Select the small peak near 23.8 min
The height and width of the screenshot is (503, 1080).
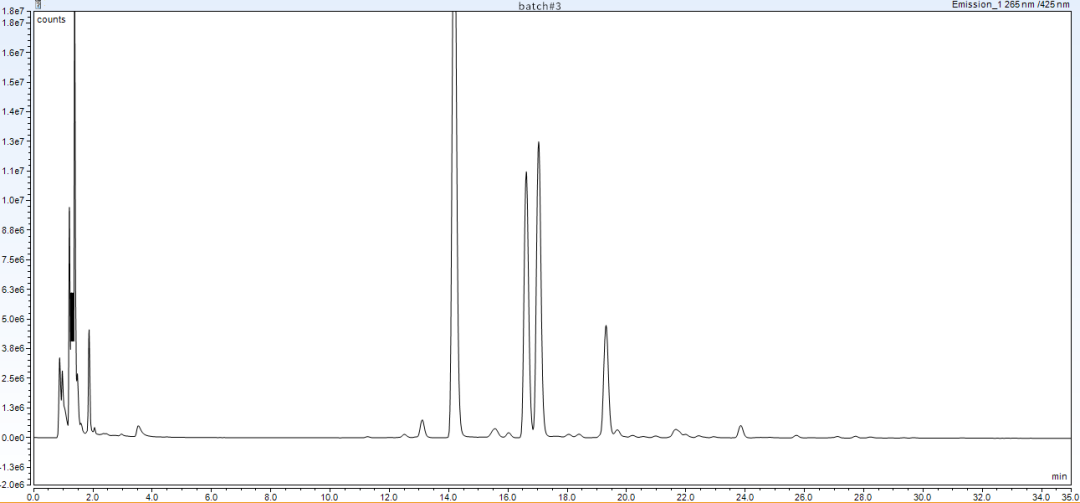pyautogui.click(x=741, y=427)
